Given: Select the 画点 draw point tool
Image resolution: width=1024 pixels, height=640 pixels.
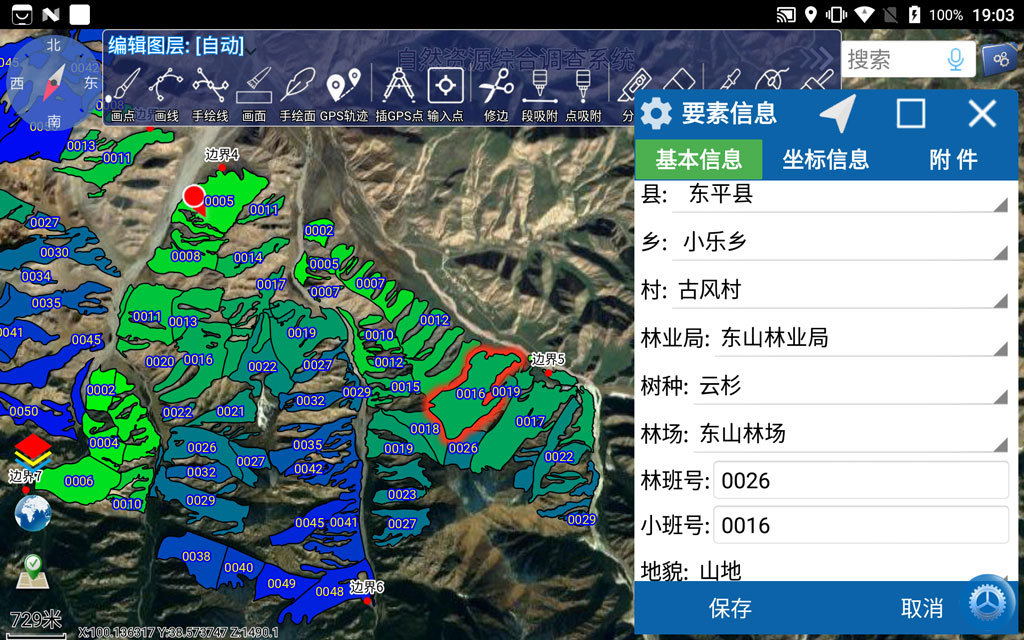Looking at the screenshot, I should pos(123,93).
